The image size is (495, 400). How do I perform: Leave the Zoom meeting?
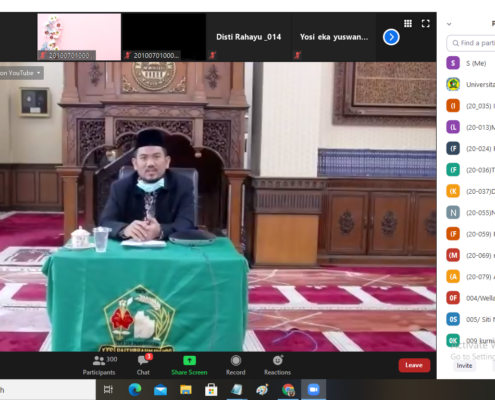[x=414, y=365]
